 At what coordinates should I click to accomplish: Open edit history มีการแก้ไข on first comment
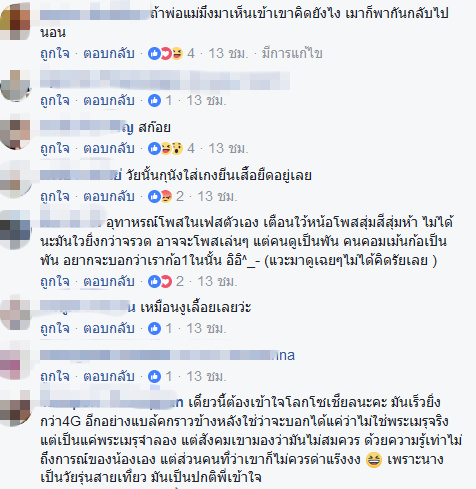[x=292, y=53]
